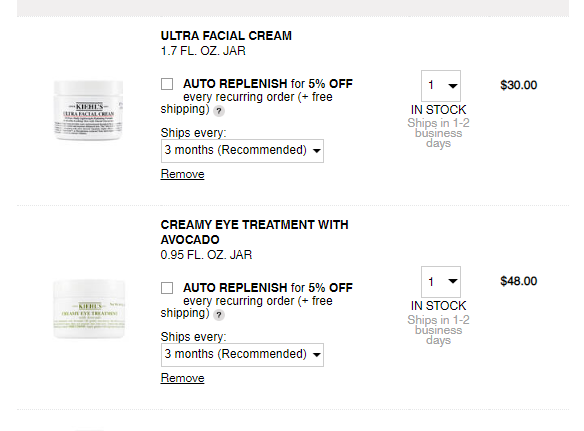584x431 pixels.
Task: Open Ultra Facial Cream product title
Action: (x=226, y=36)
